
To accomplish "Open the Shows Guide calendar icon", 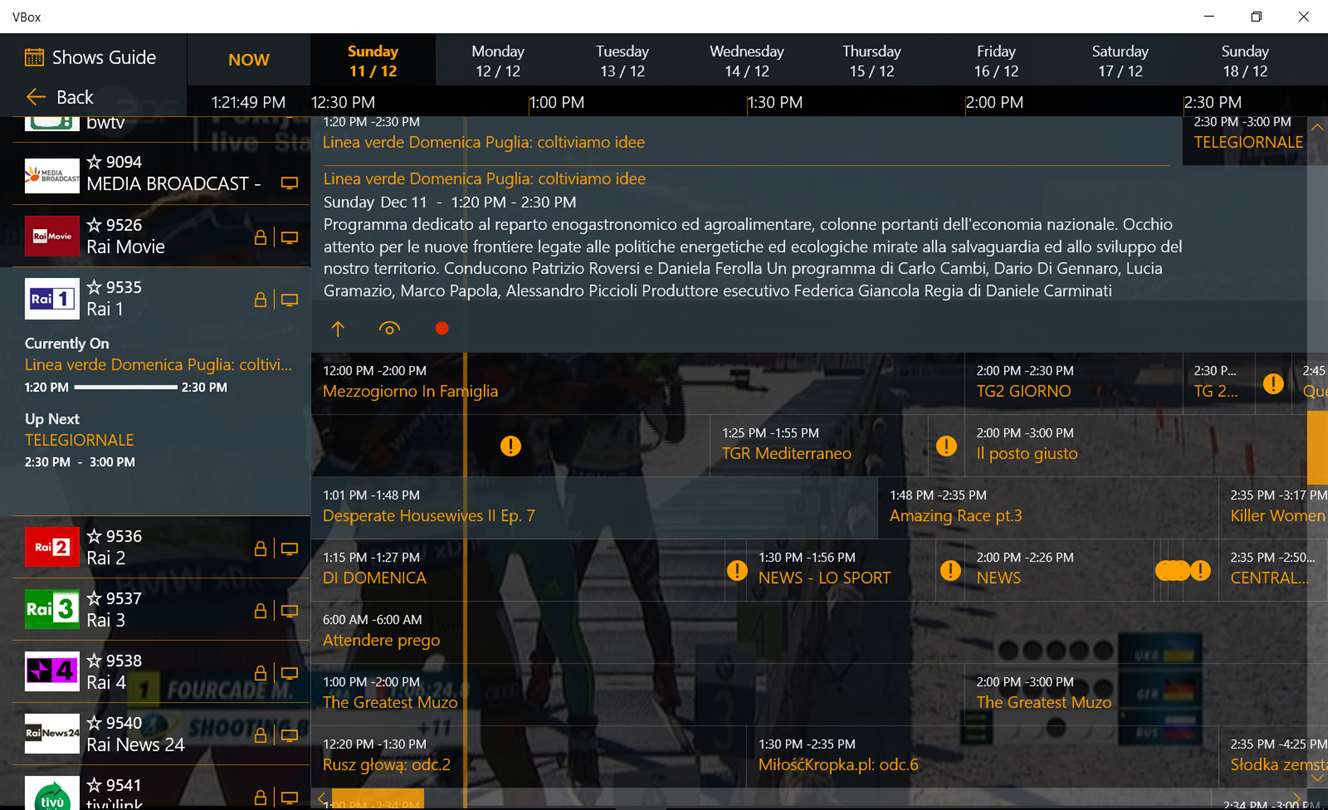I will [34, 57].
